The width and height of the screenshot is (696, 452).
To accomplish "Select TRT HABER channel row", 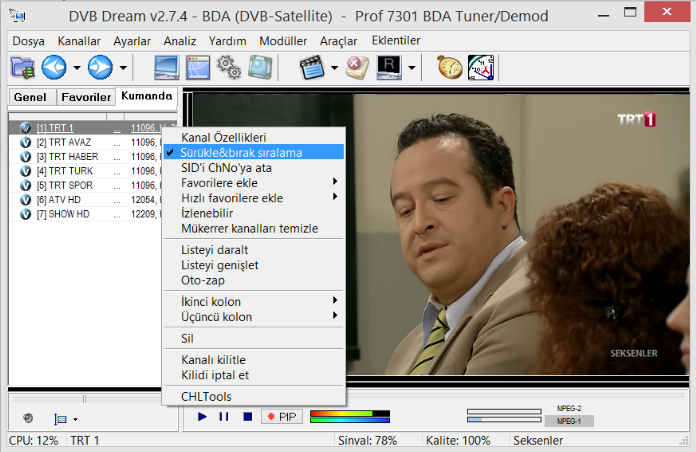I will pyautogui.click(x=85, y=156).
